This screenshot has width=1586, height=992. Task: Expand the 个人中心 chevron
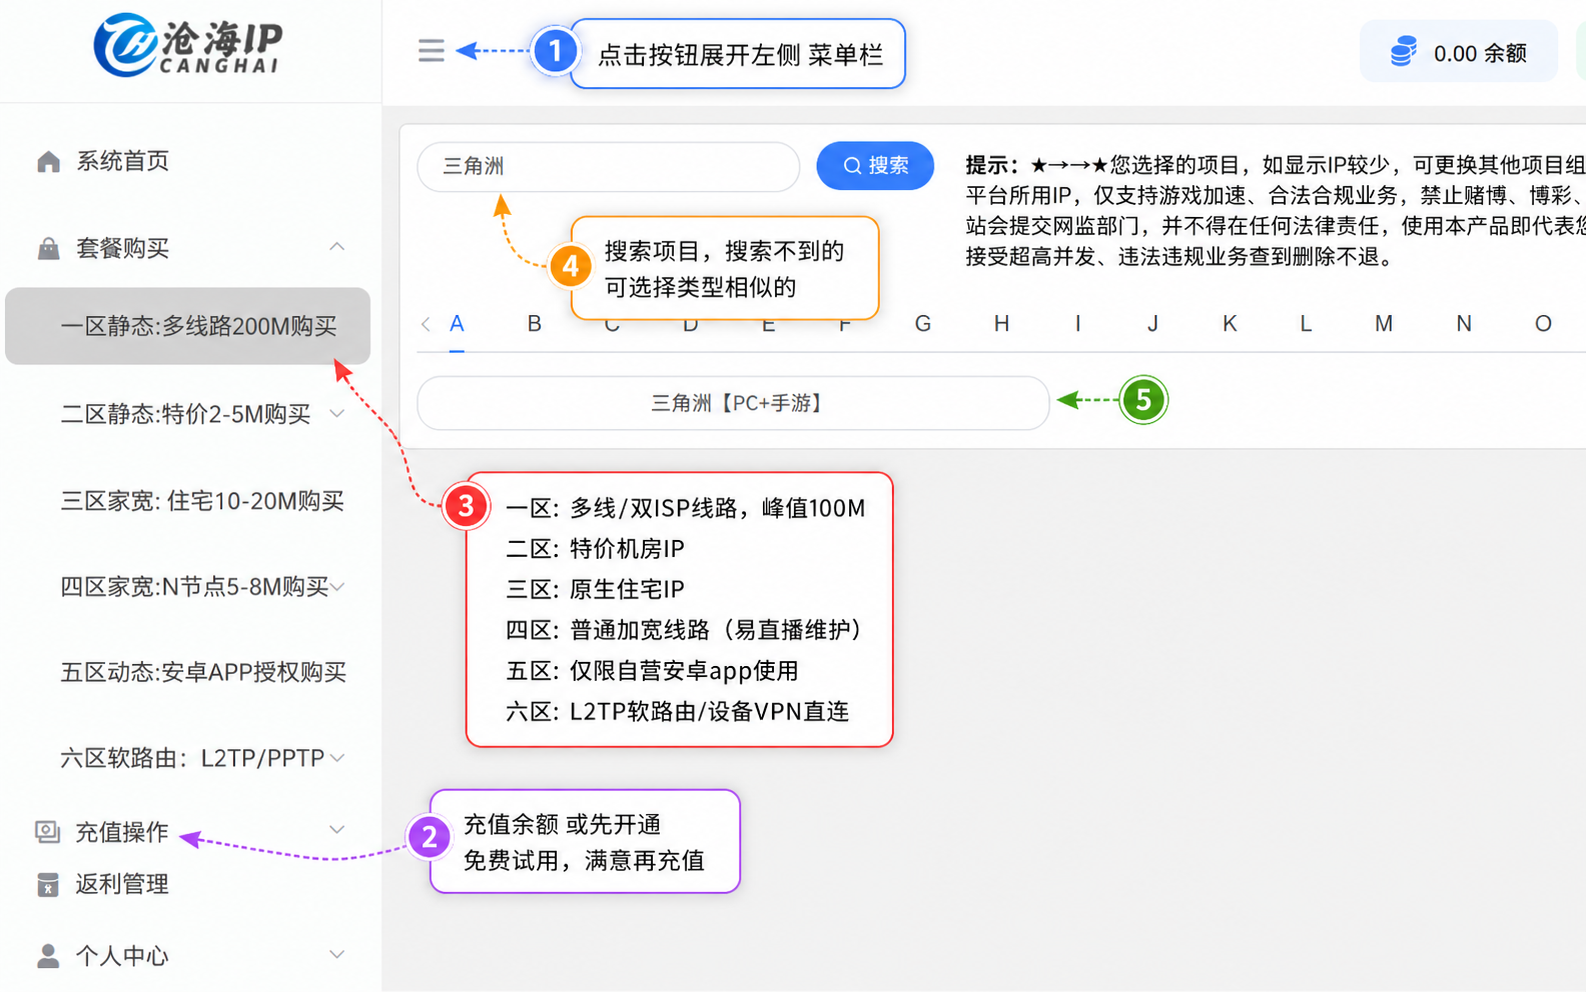pos(337,955)
